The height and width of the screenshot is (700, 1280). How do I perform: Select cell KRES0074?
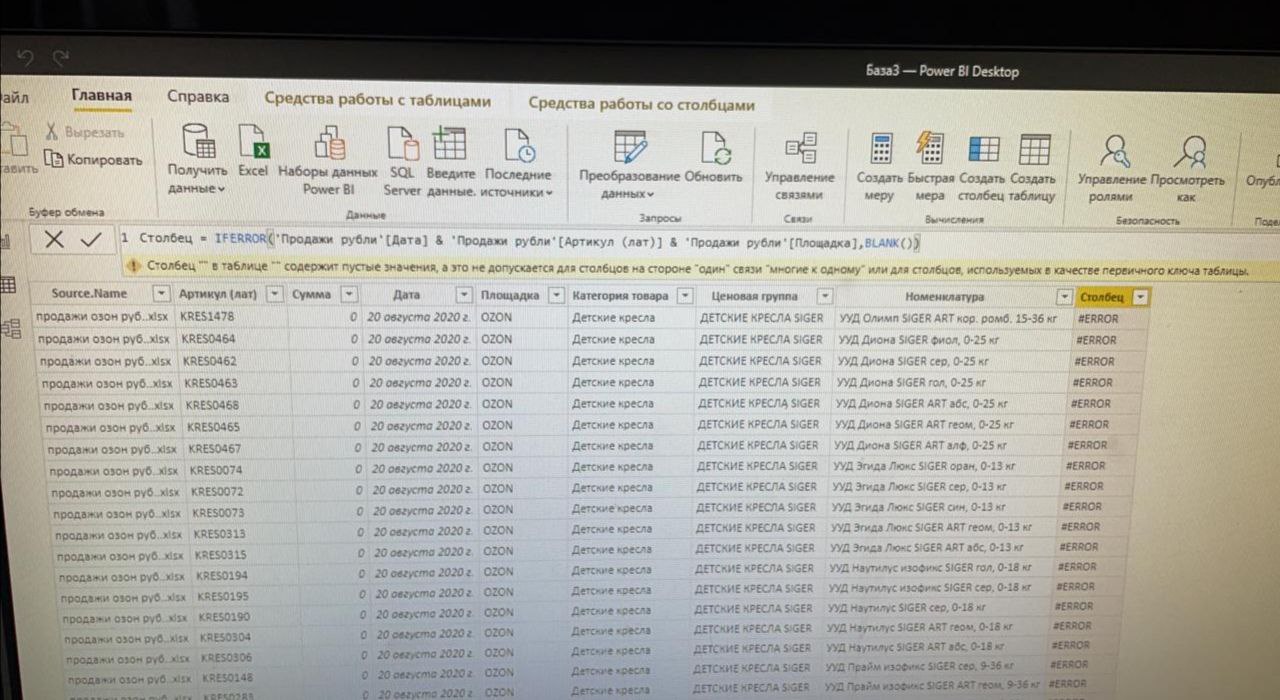click(238, 469)
